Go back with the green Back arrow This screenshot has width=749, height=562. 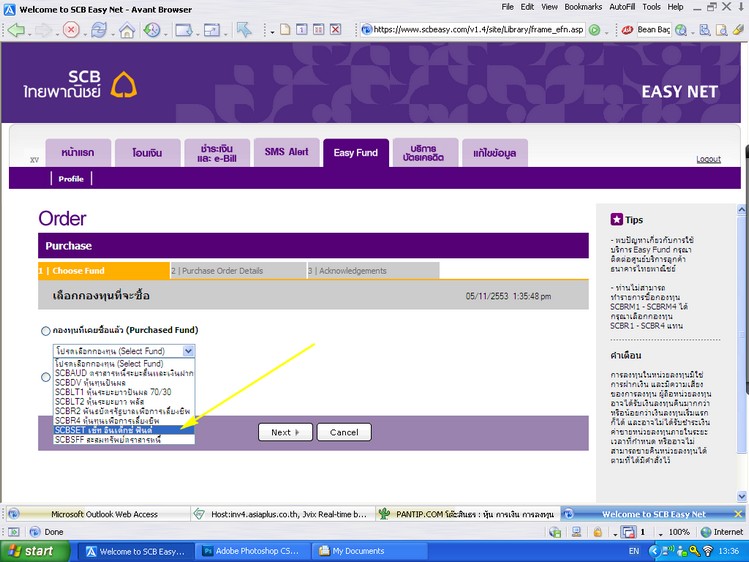pyautogui.click(x=16, y=30)
